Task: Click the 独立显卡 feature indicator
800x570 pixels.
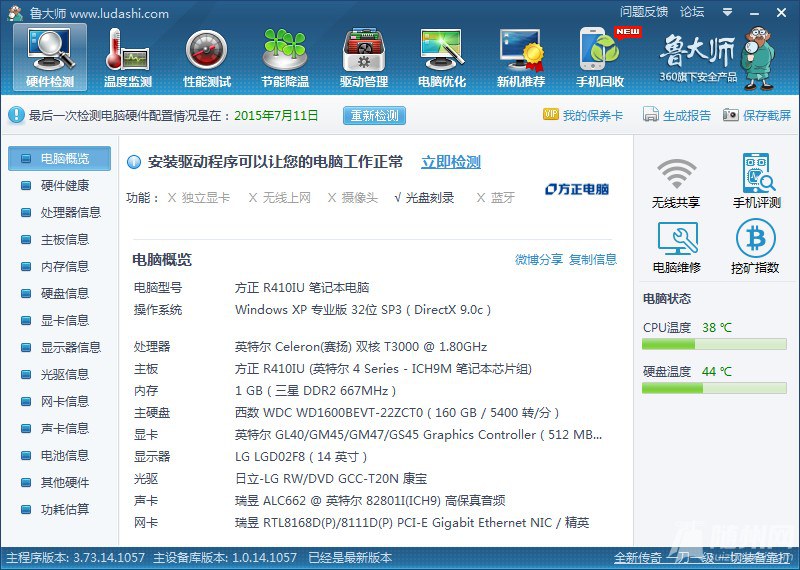Action: click(x=199, y=197)
